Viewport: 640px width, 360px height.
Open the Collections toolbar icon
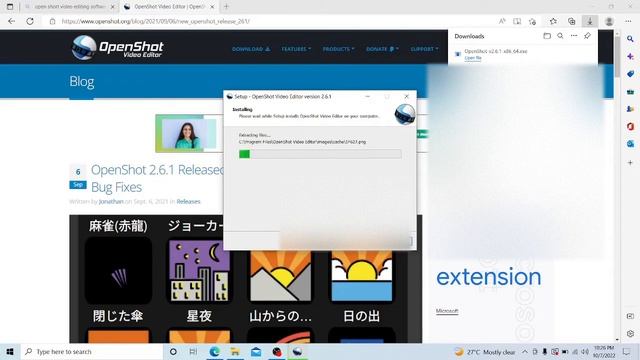click(x=571, y=21)
